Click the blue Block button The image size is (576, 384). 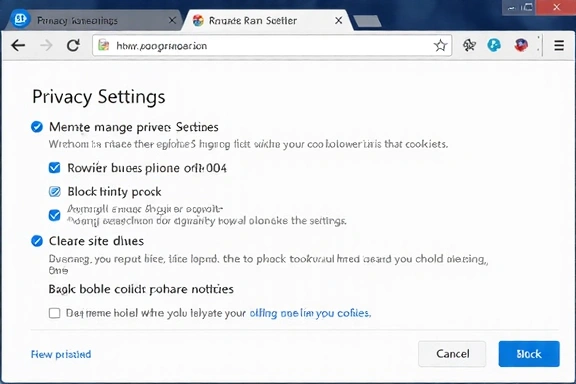(529, 354)
